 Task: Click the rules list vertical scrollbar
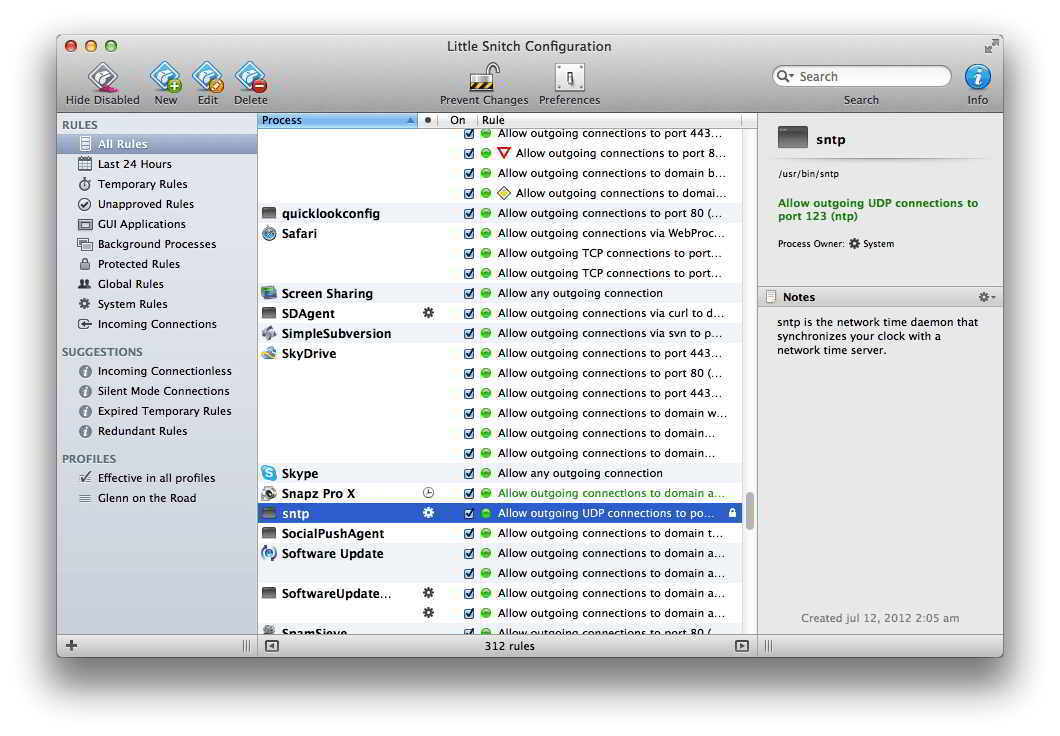pos(749,510)
